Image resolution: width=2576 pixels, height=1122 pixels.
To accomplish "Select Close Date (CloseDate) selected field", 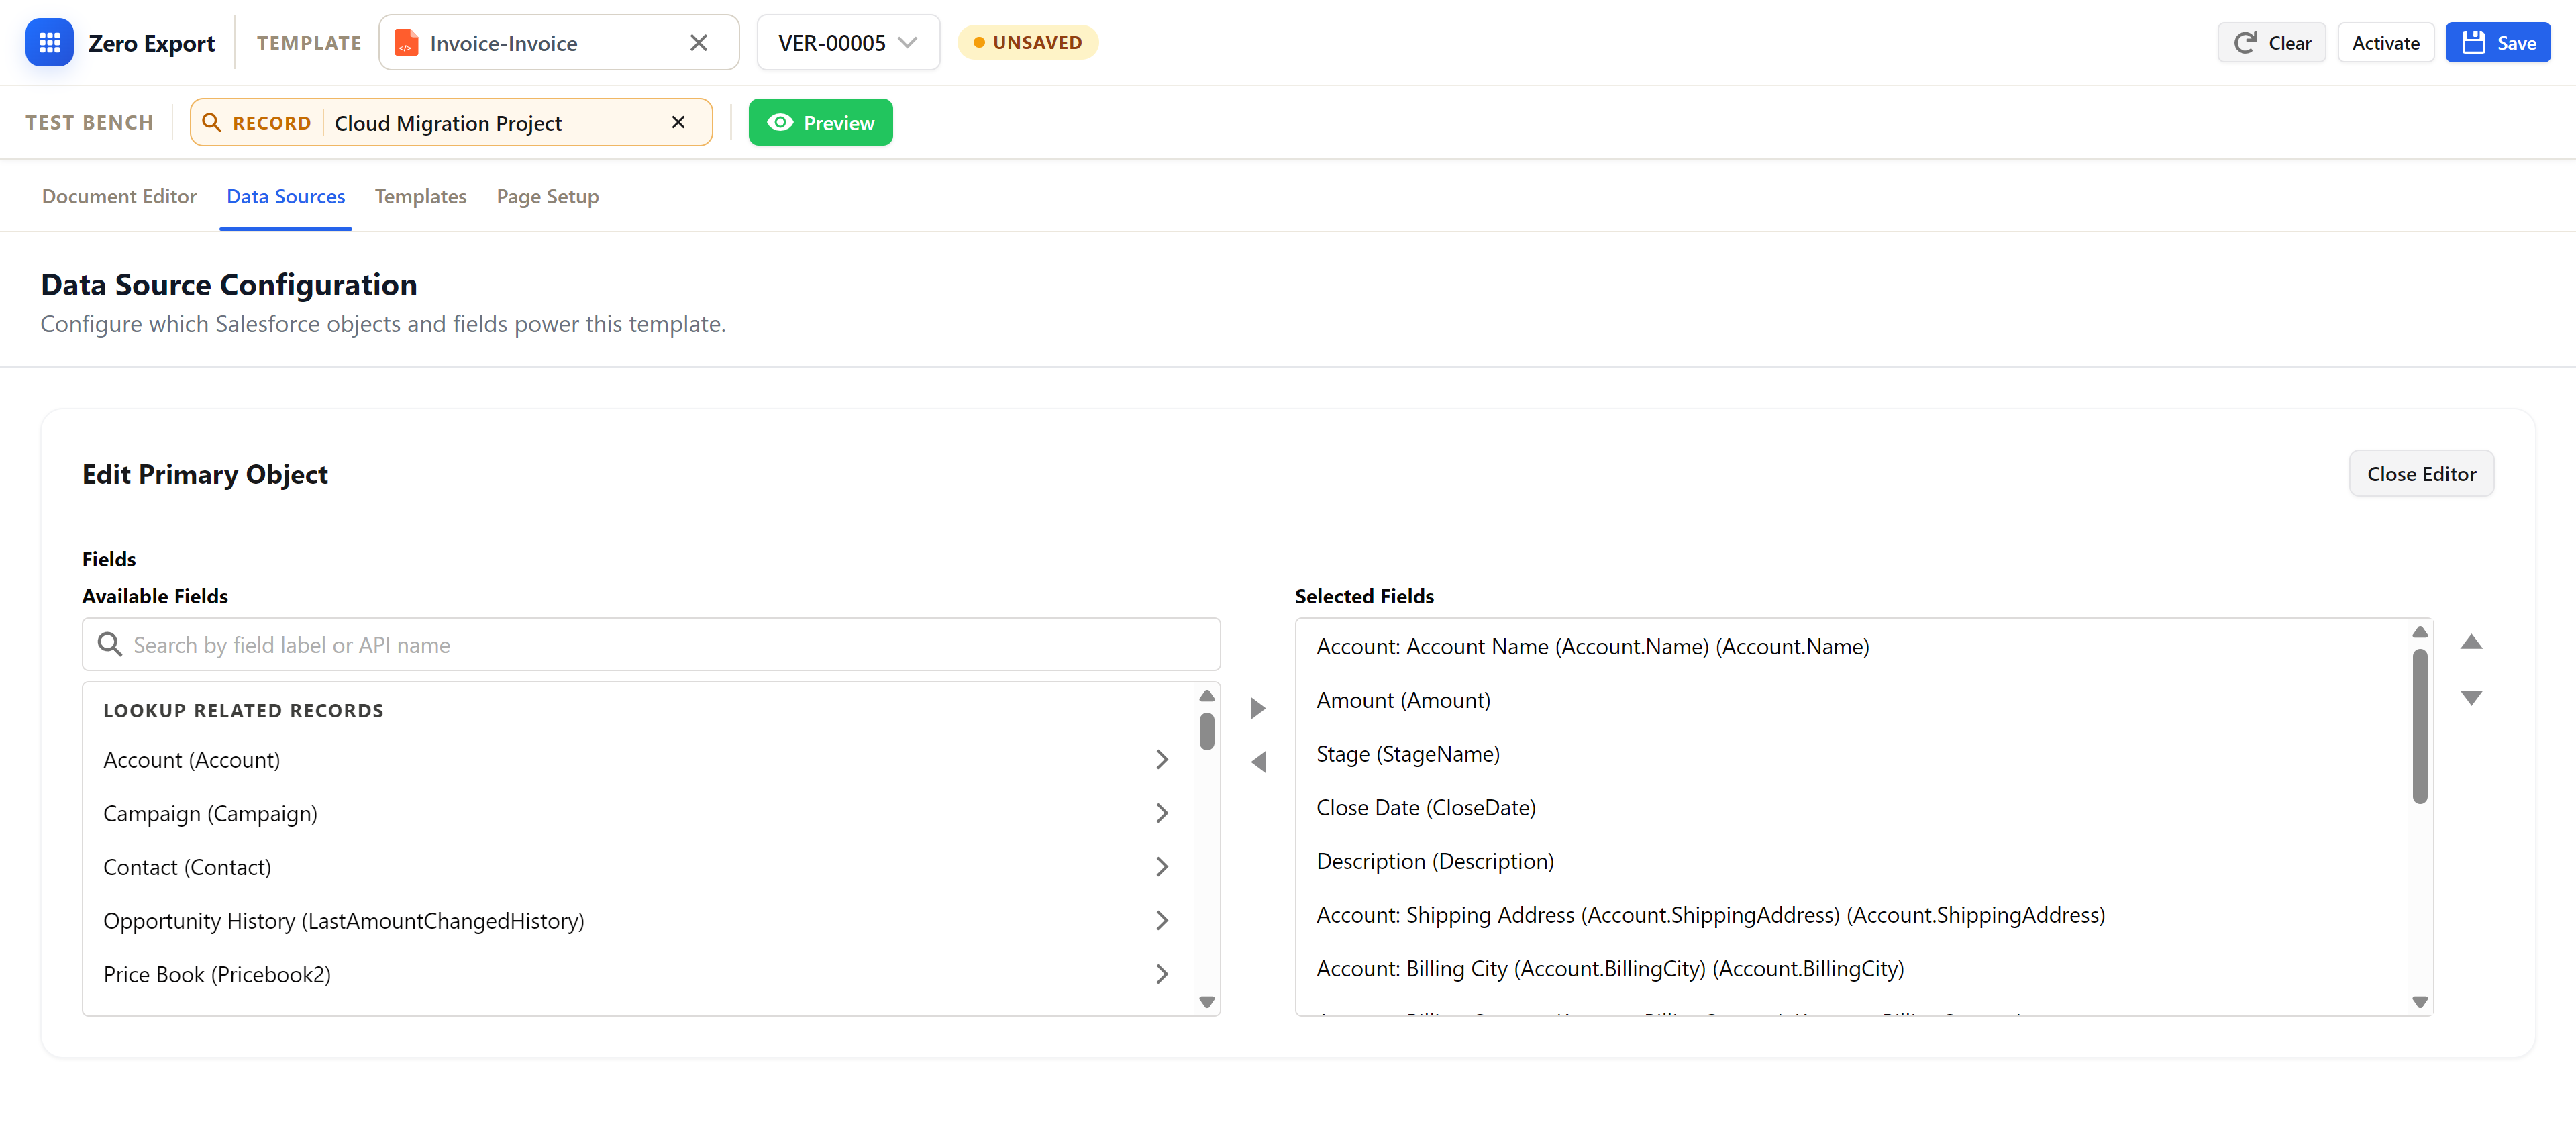I will tap(1852, 808).
